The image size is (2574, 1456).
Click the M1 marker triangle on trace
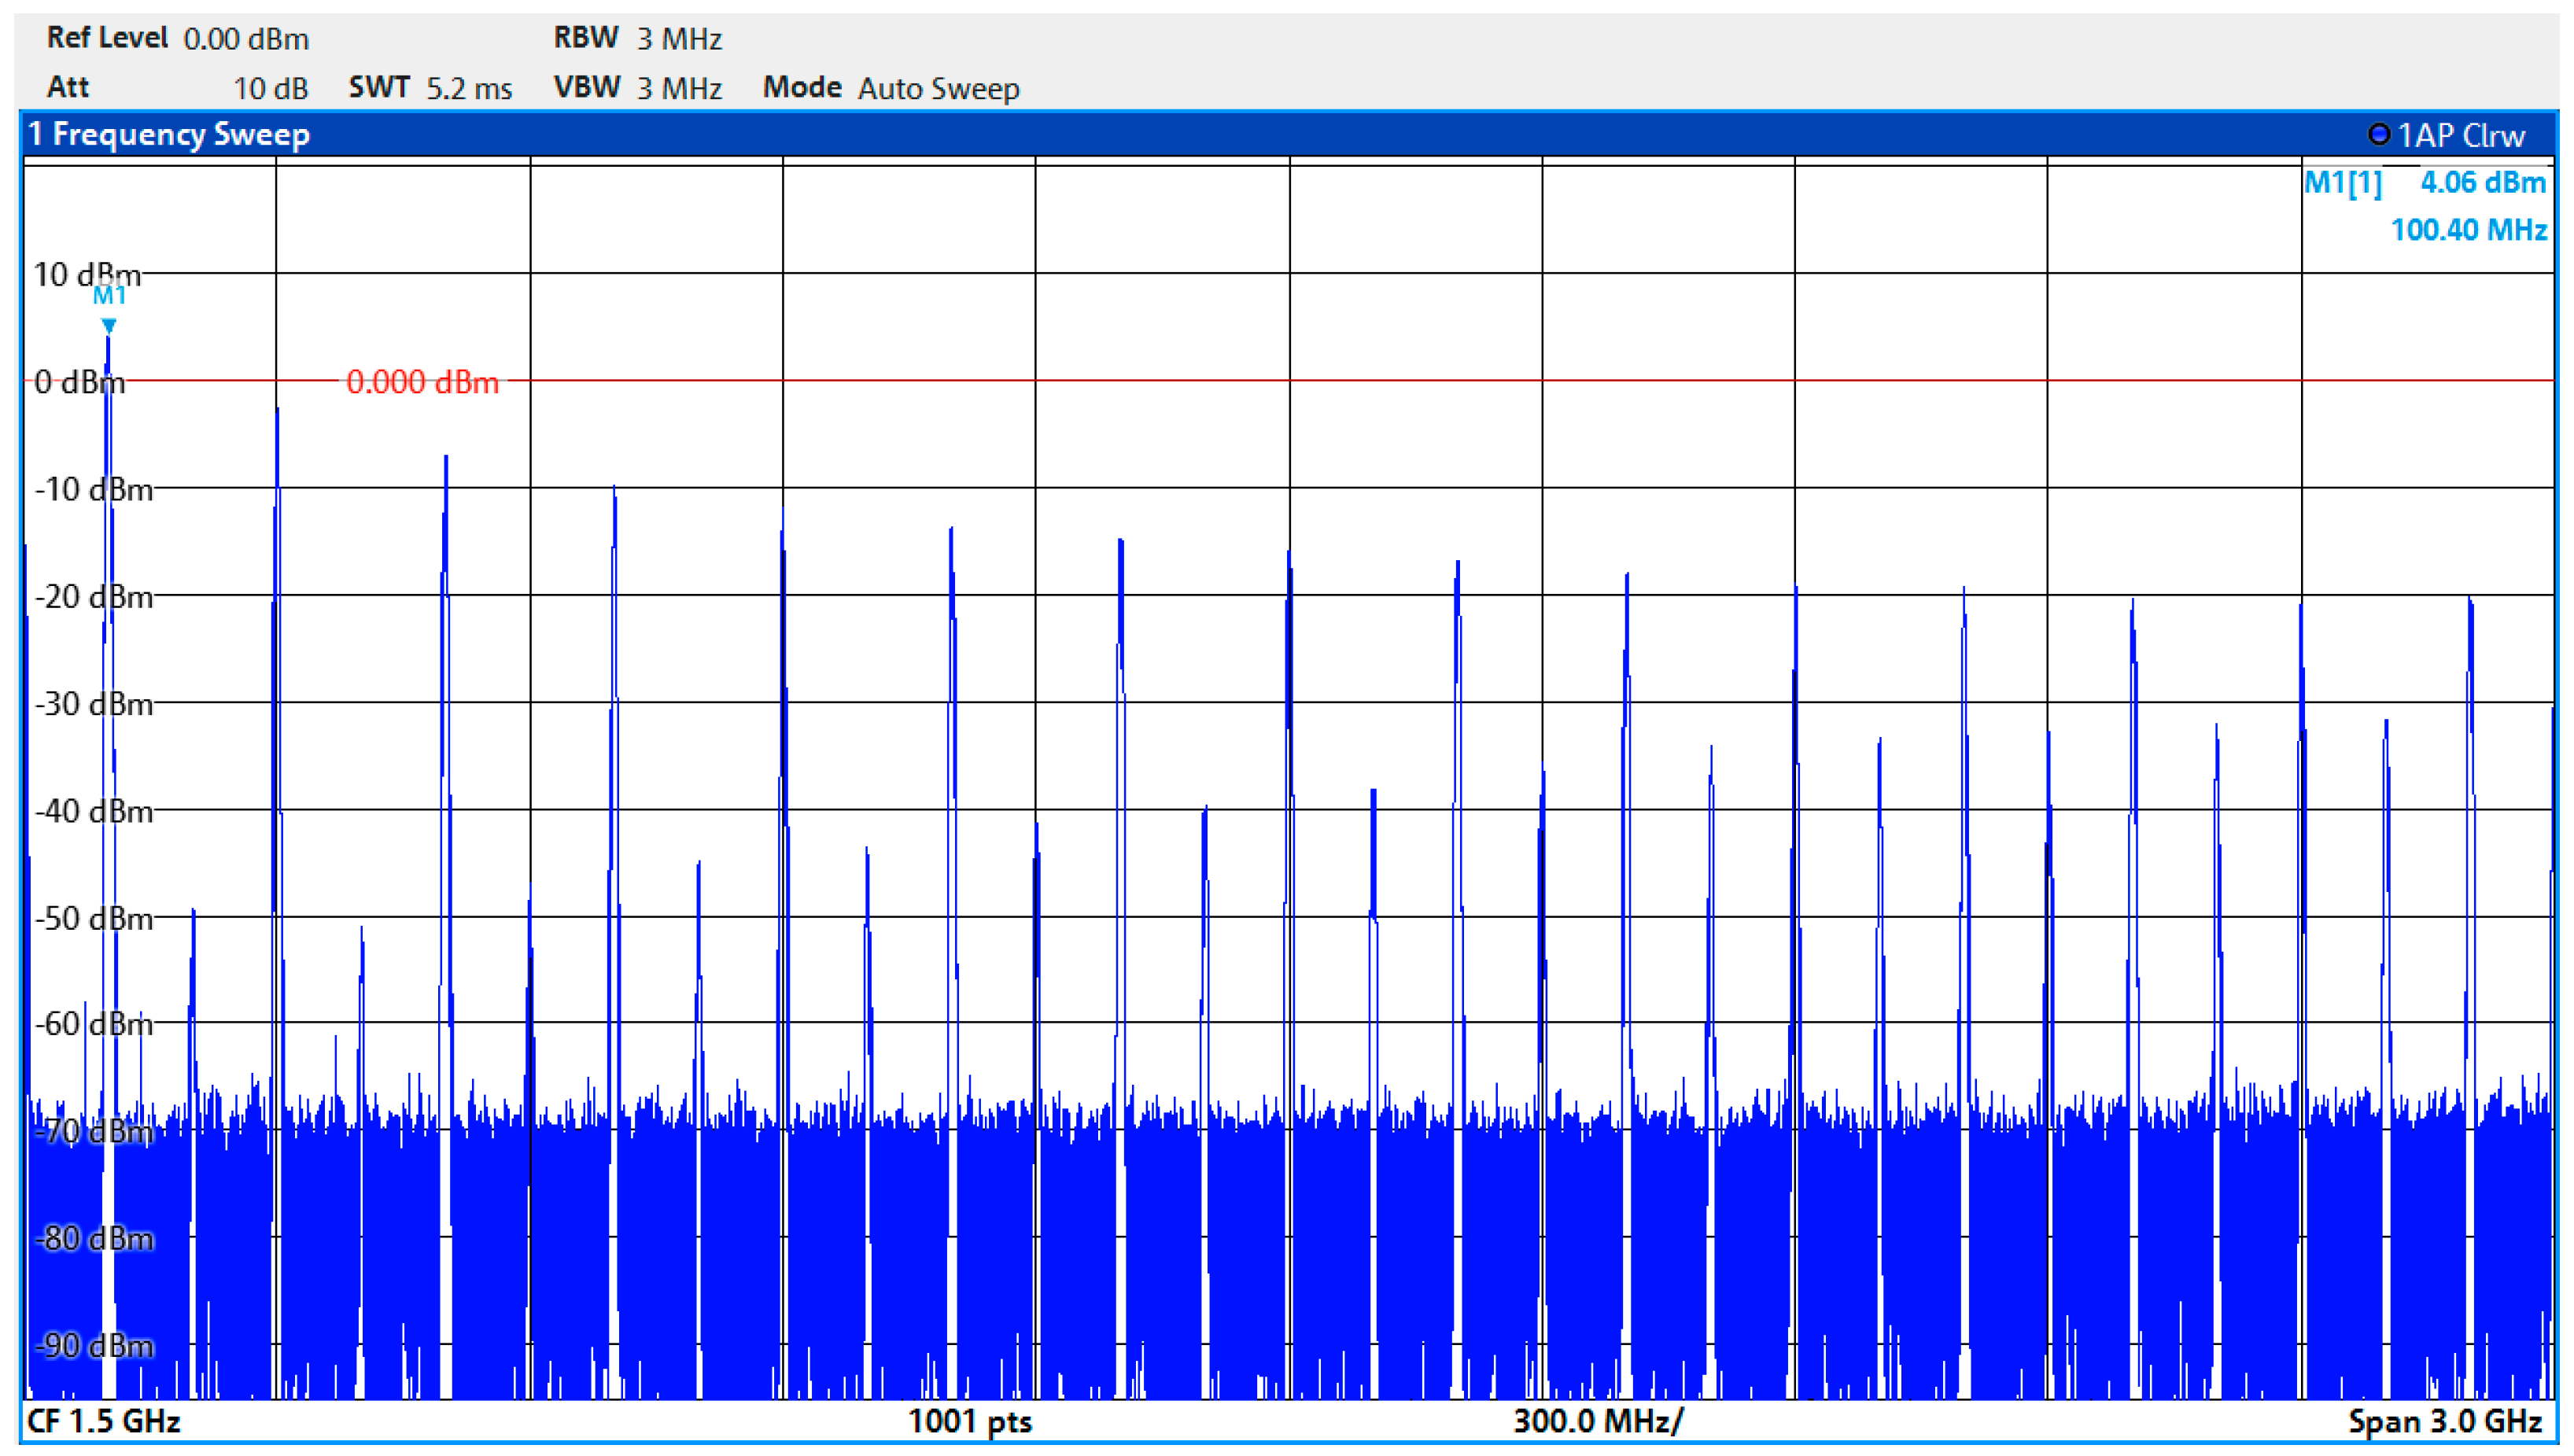coord(109,326)
